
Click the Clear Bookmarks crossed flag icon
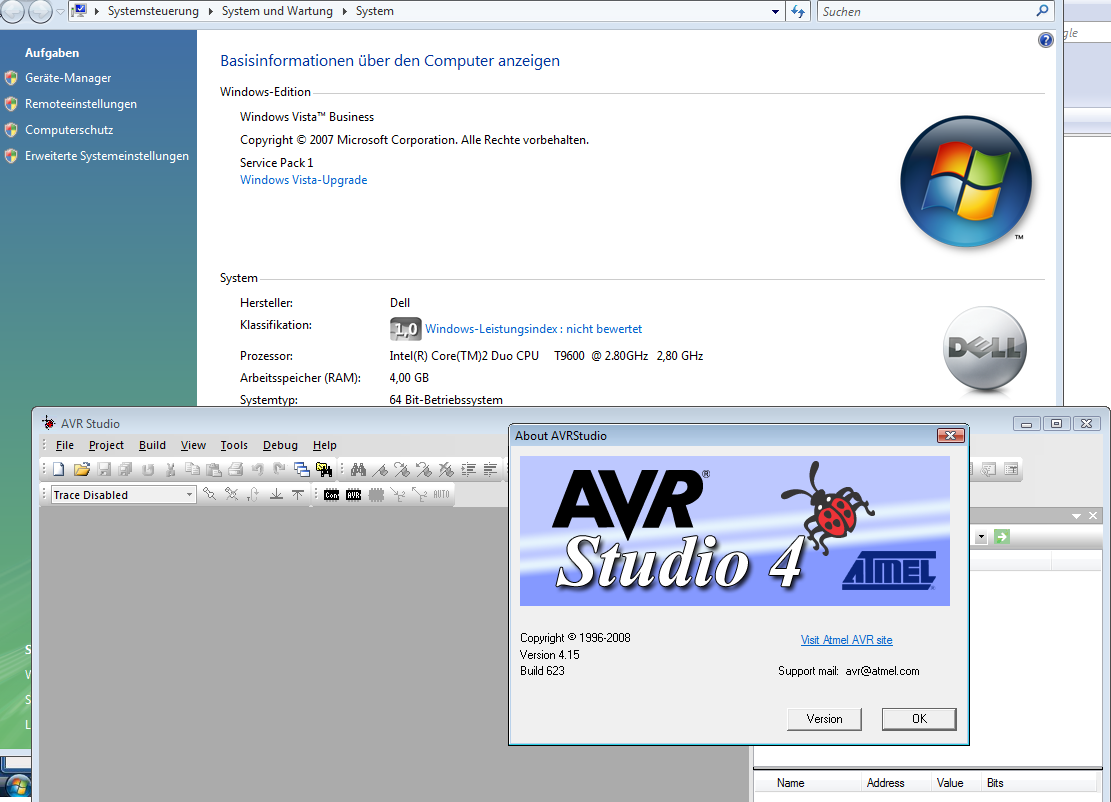coord(446,469)
